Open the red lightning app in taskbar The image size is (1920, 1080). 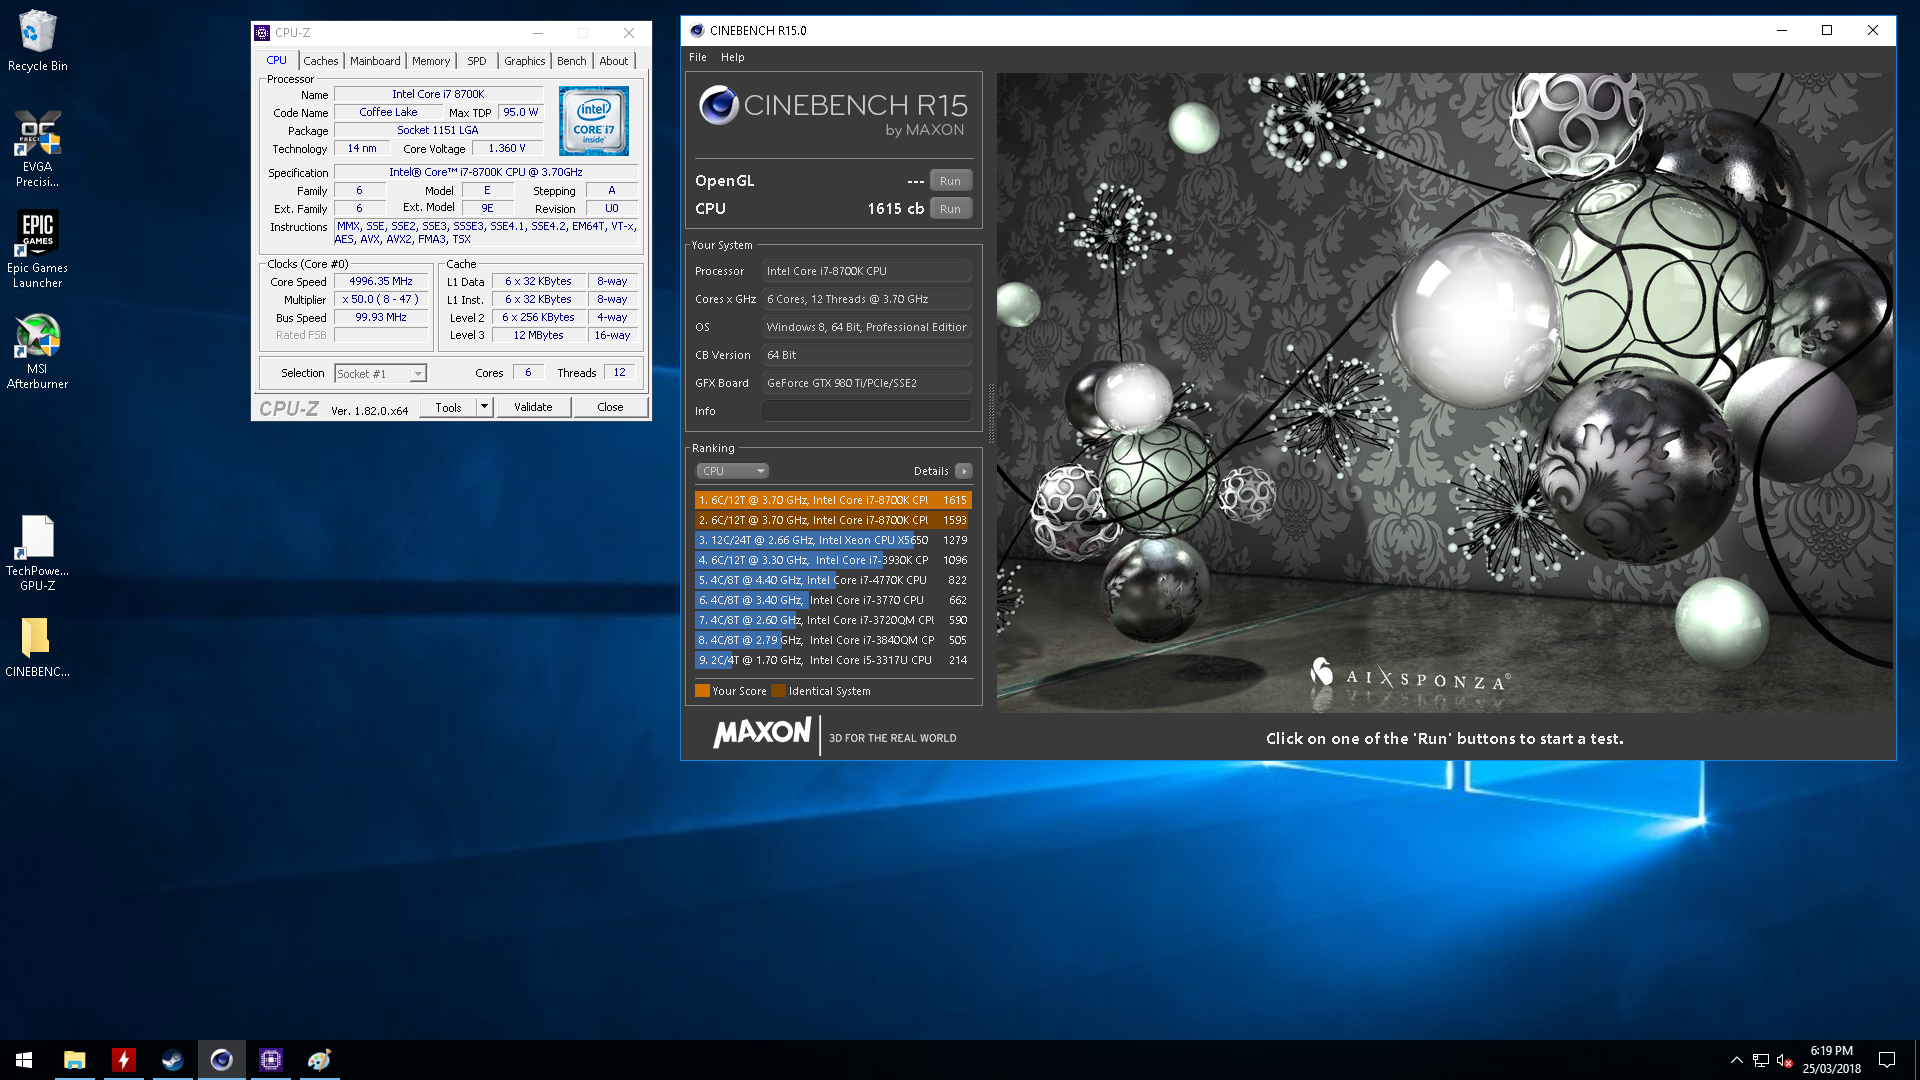(x=123, y=1060)
